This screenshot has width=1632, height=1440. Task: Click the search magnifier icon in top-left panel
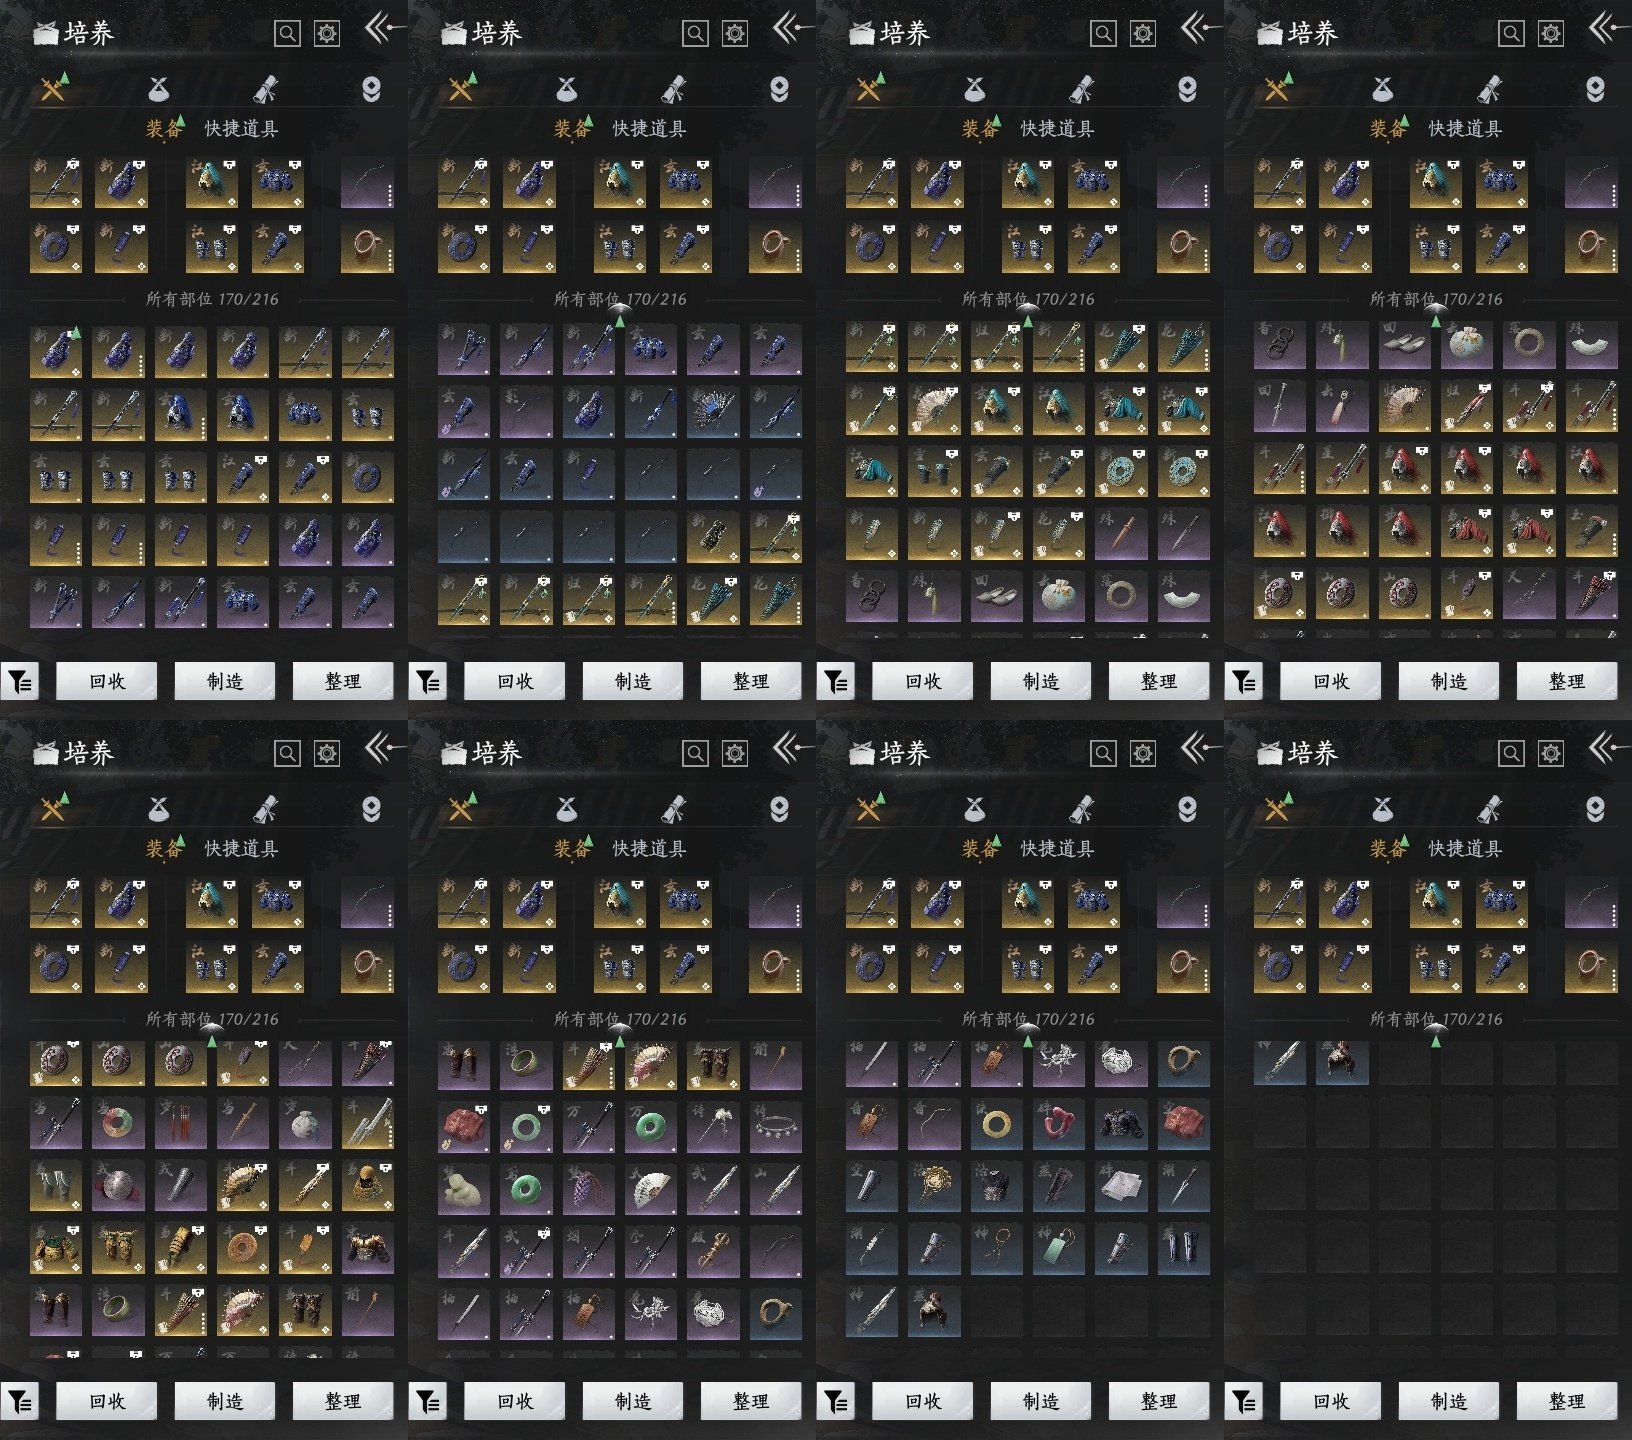click(x=287, y=34)
